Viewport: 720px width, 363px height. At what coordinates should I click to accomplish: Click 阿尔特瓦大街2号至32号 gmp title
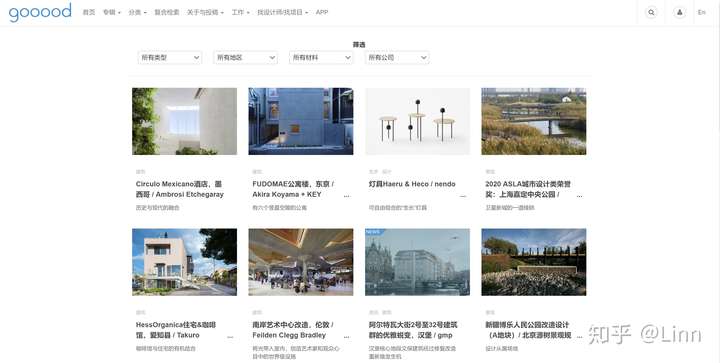(x=413, y=330)
